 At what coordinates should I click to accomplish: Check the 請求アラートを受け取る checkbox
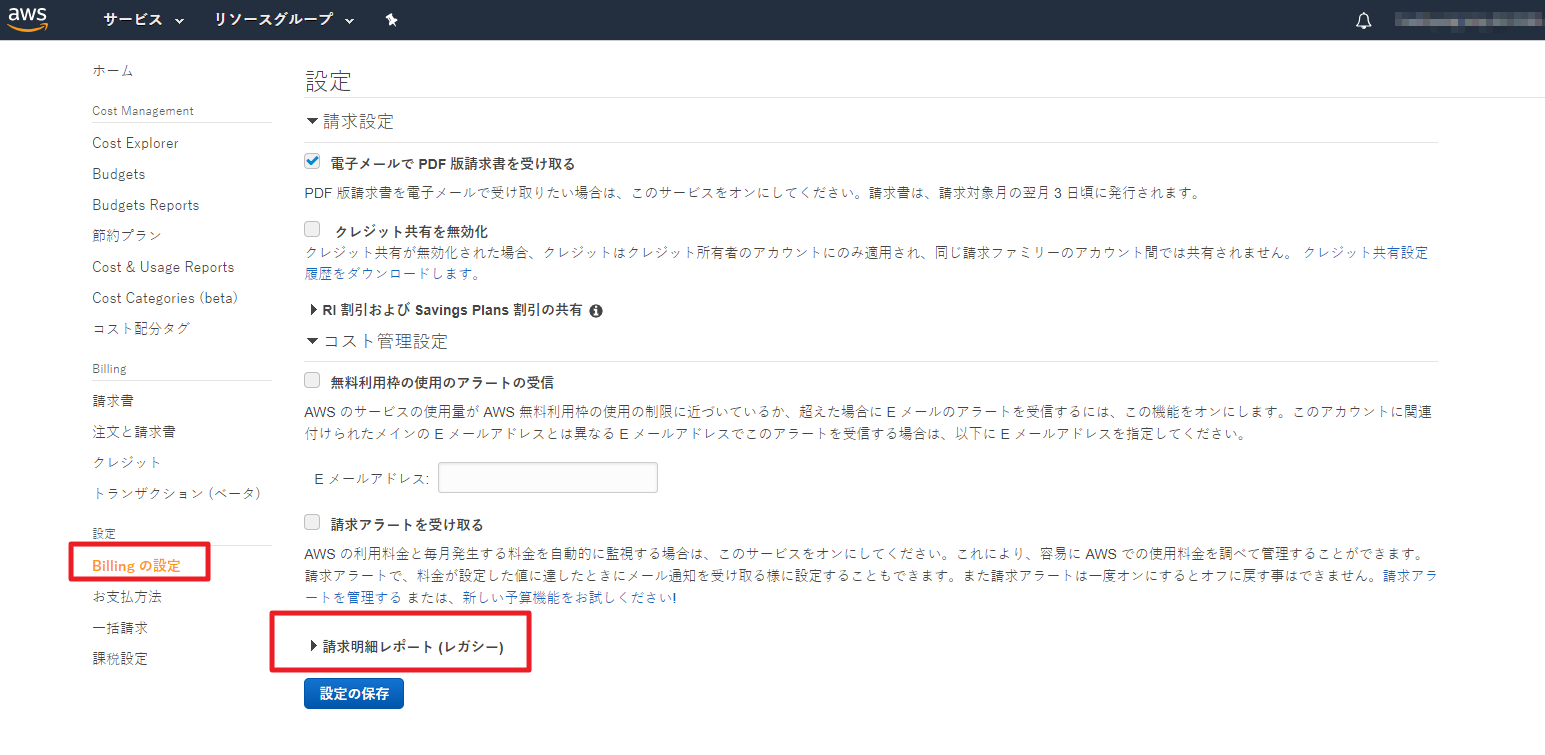[x=312, y=523]
